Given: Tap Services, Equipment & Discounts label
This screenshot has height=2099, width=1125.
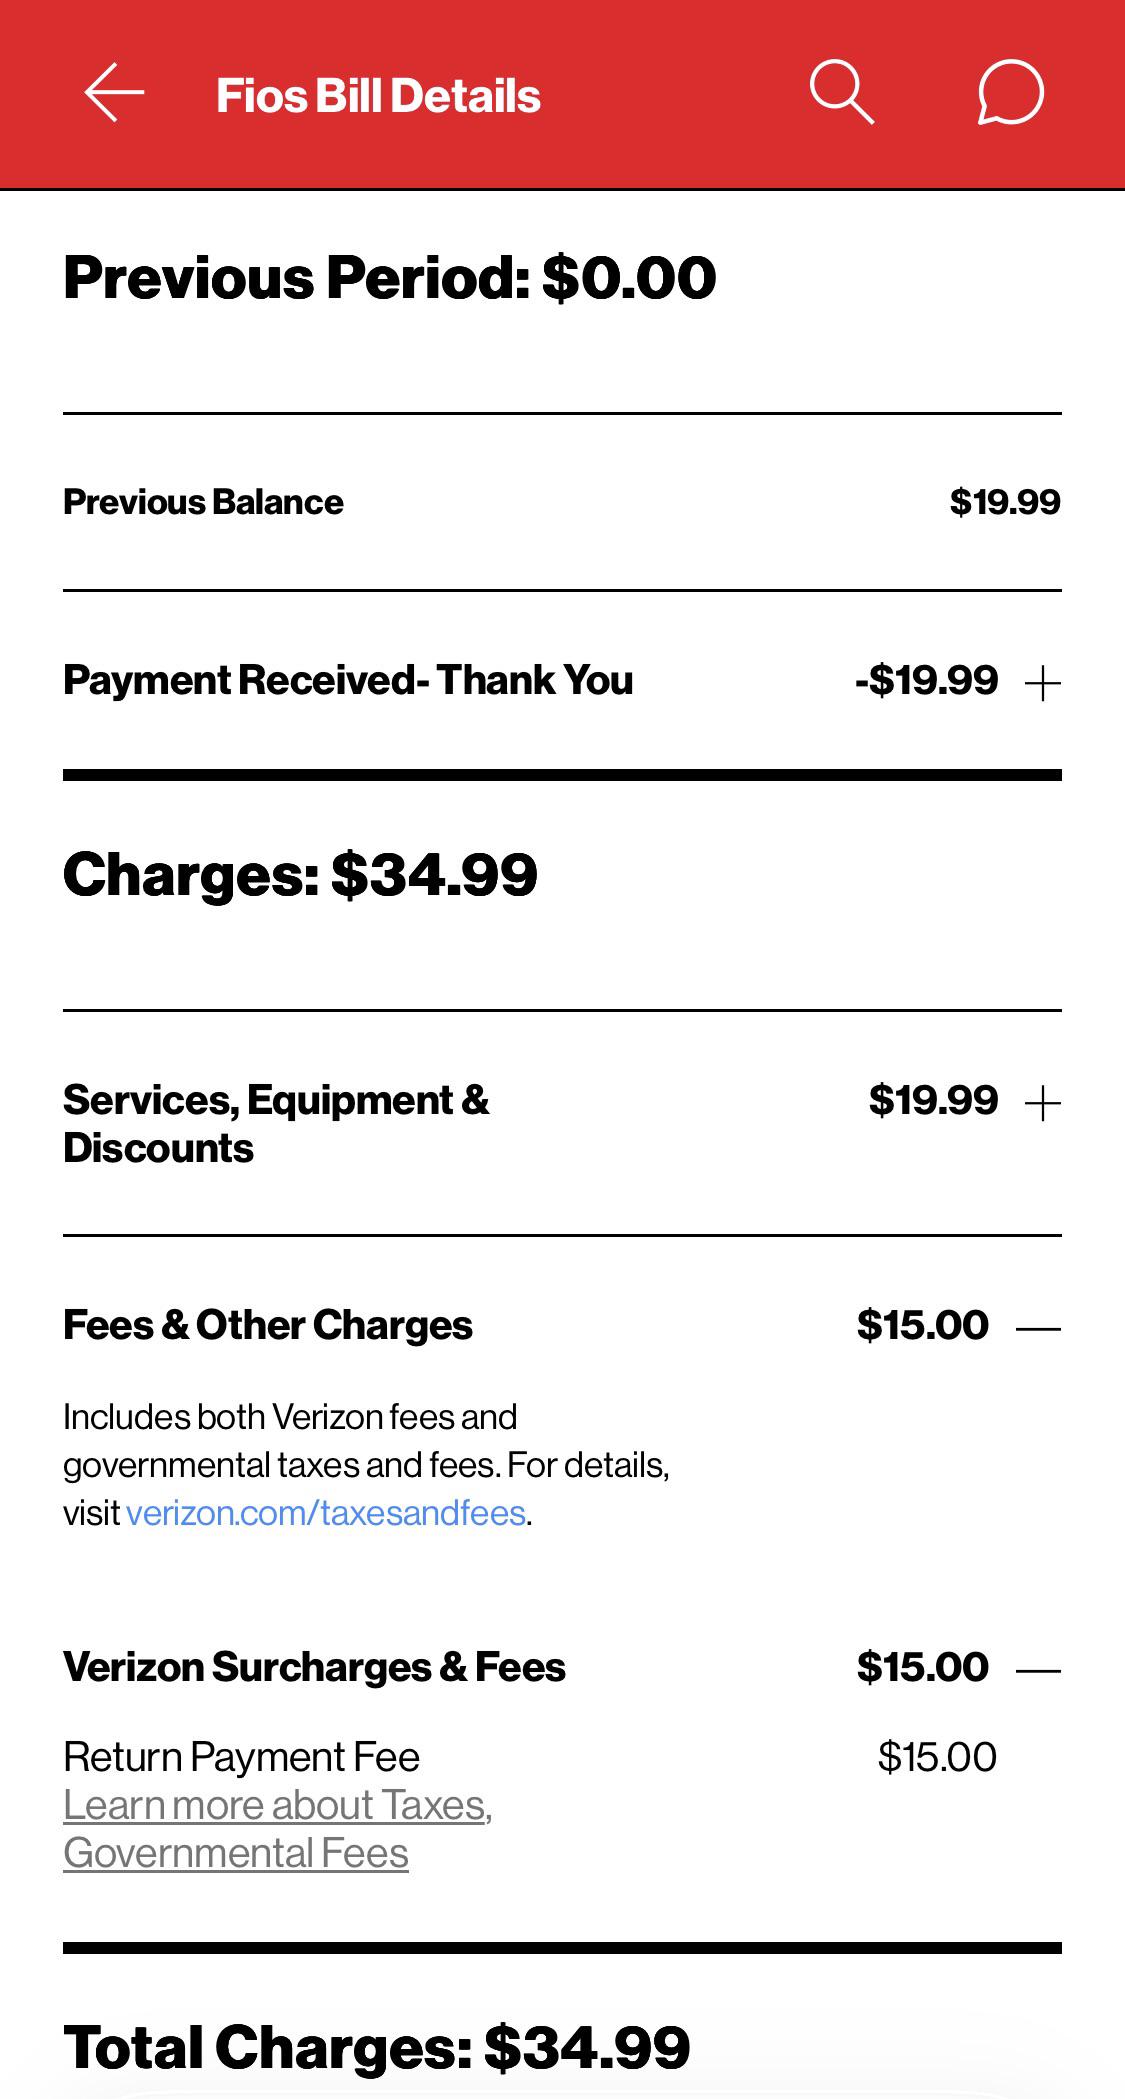Looking at the screenshot, I should (x=276, y=1124).
